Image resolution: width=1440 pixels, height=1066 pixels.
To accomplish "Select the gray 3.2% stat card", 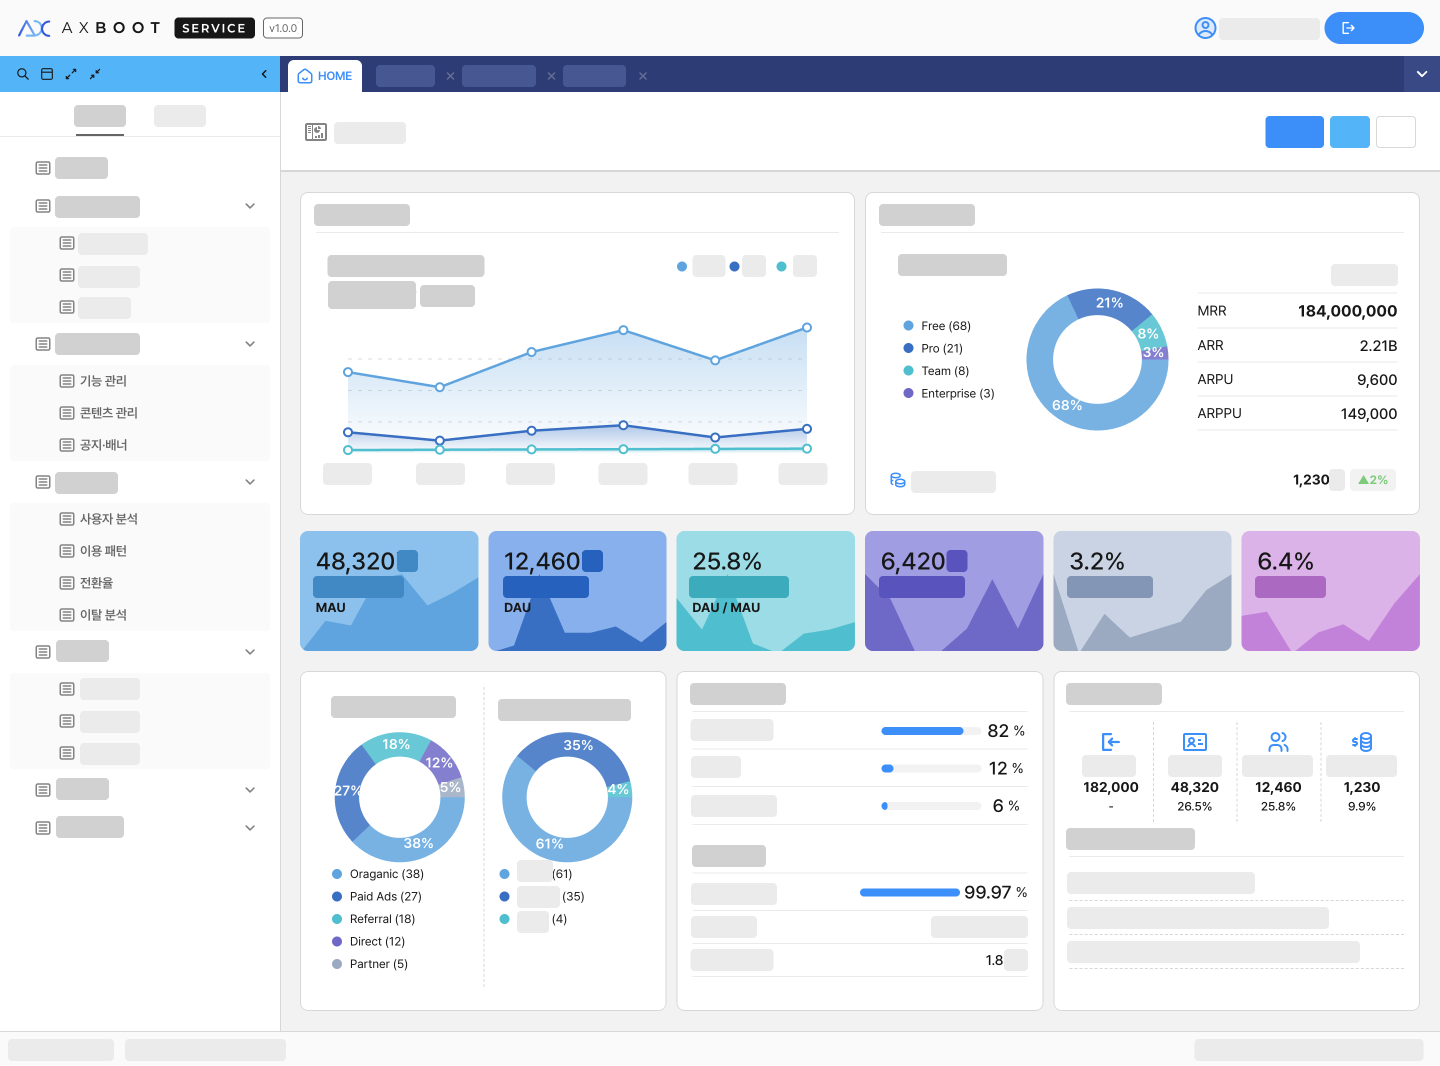I will point(1142,591).
